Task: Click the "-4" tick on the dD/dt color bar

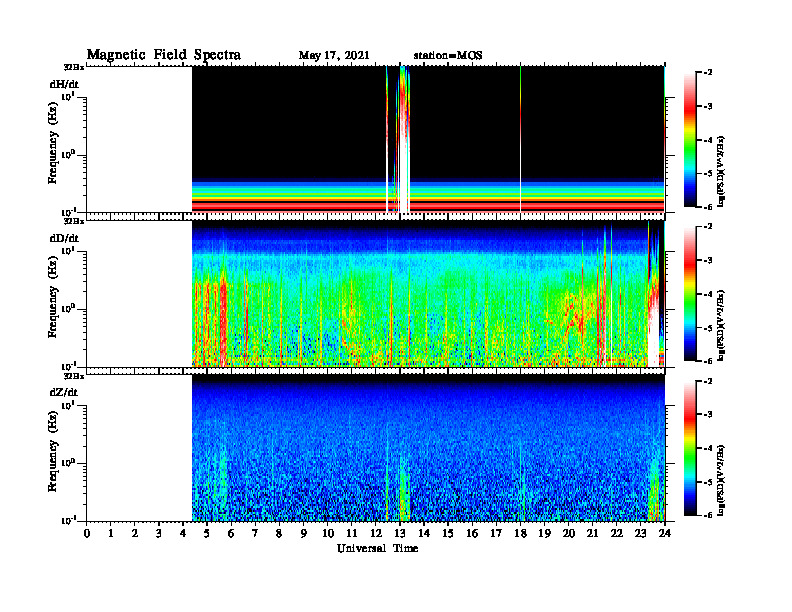Action: [708, 294]
